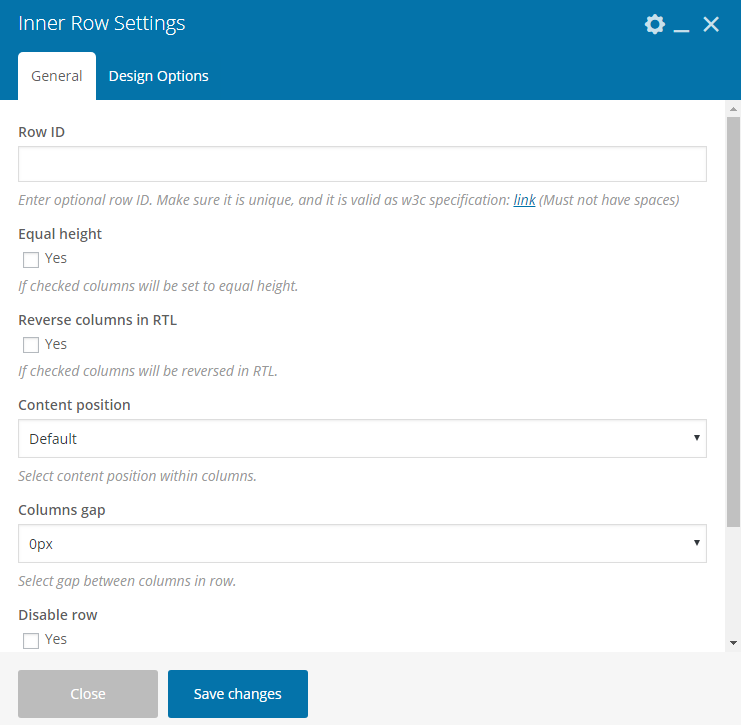This screenshot has width=741, height=725.
Task: Open the Content position Default dropdown
Action: coord(362,439)
